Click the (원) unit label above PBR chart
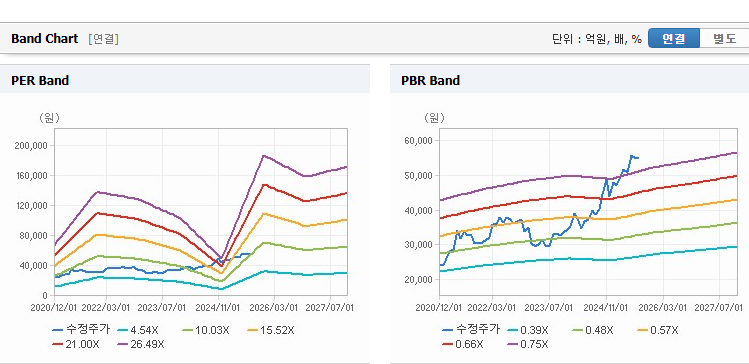 coord(434,118)
